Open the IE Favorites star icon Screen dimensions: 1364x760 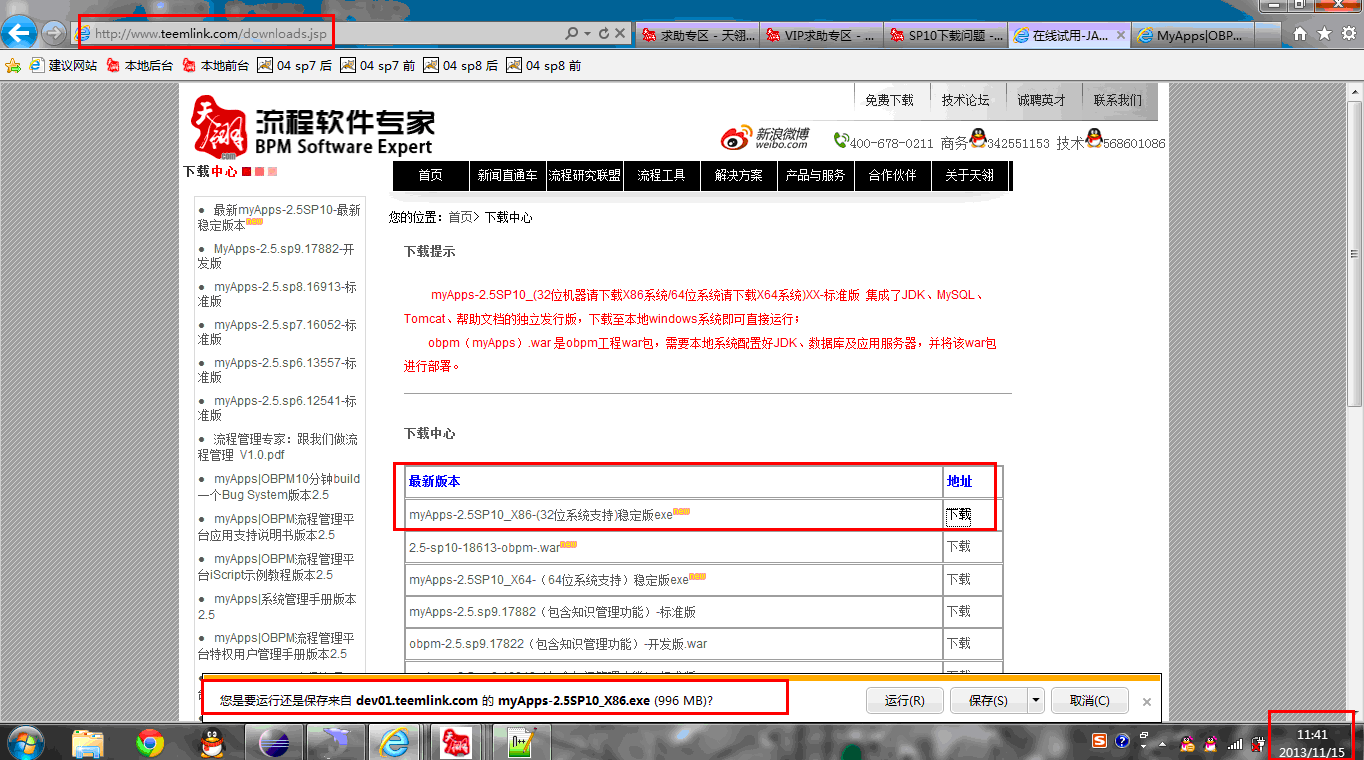[1324, 34]
